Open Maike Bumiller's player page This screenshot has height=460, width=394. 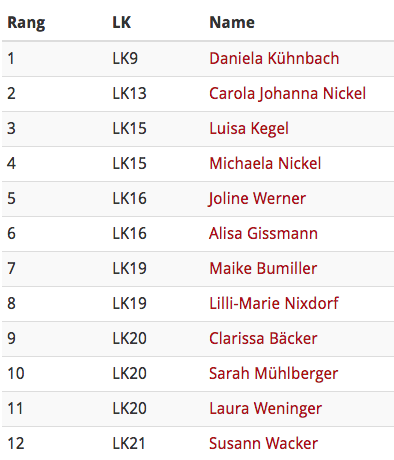point(263,268)
